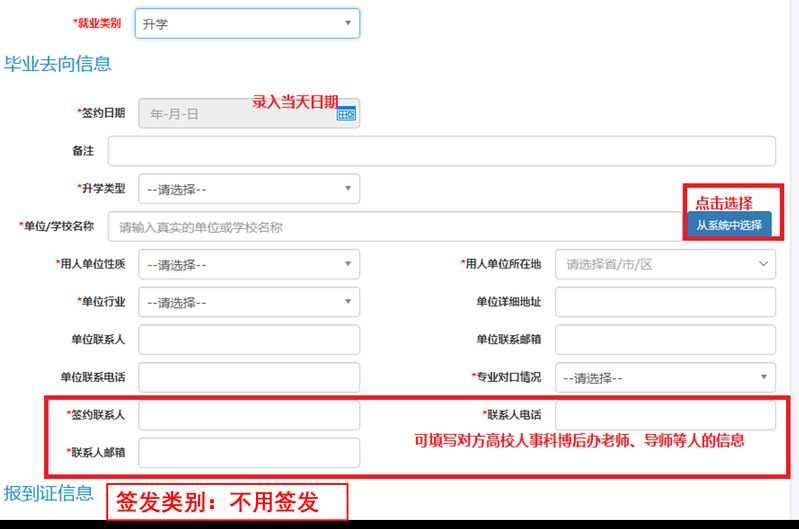Image resolution: width=799 pixels, height=529 pixels.
Task: Click the 报到证信息 section heading
Action: [49, 493]
